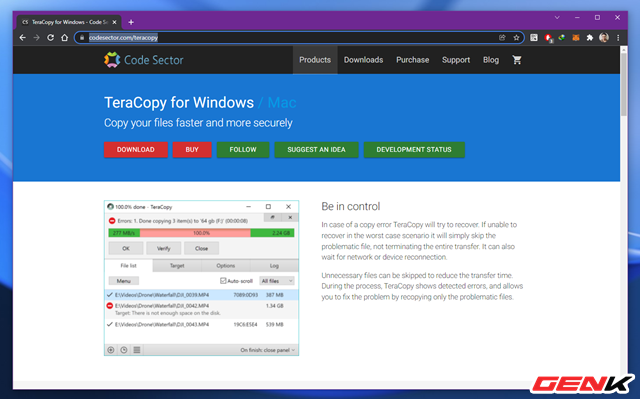
Task: Open the Support nav item
Action: click(456, 60)
